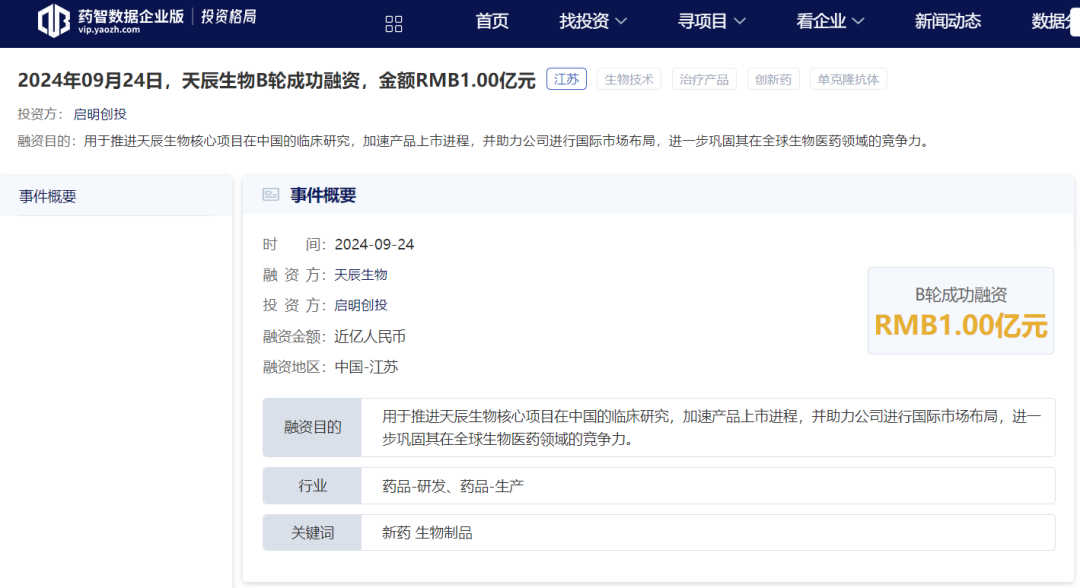Click the B轮成功融资 label in the amount card
Screen dimensions: 1080x588
click(x=961, y=295)
